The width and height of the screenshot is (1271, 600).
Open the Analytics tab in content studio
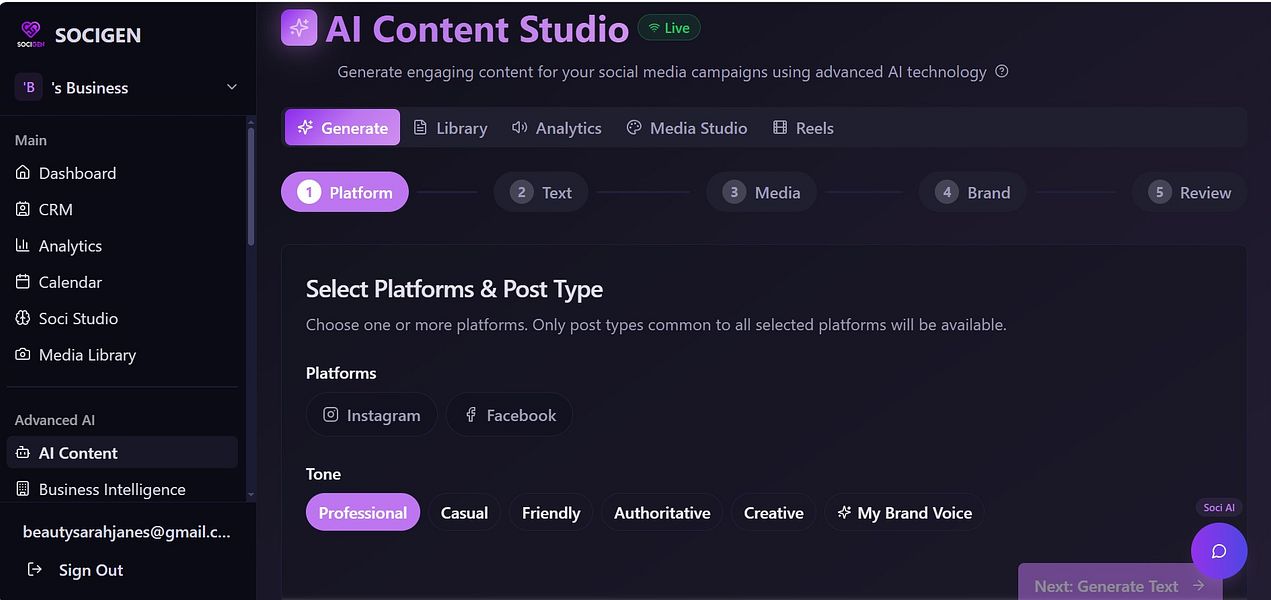pos(556,127)
